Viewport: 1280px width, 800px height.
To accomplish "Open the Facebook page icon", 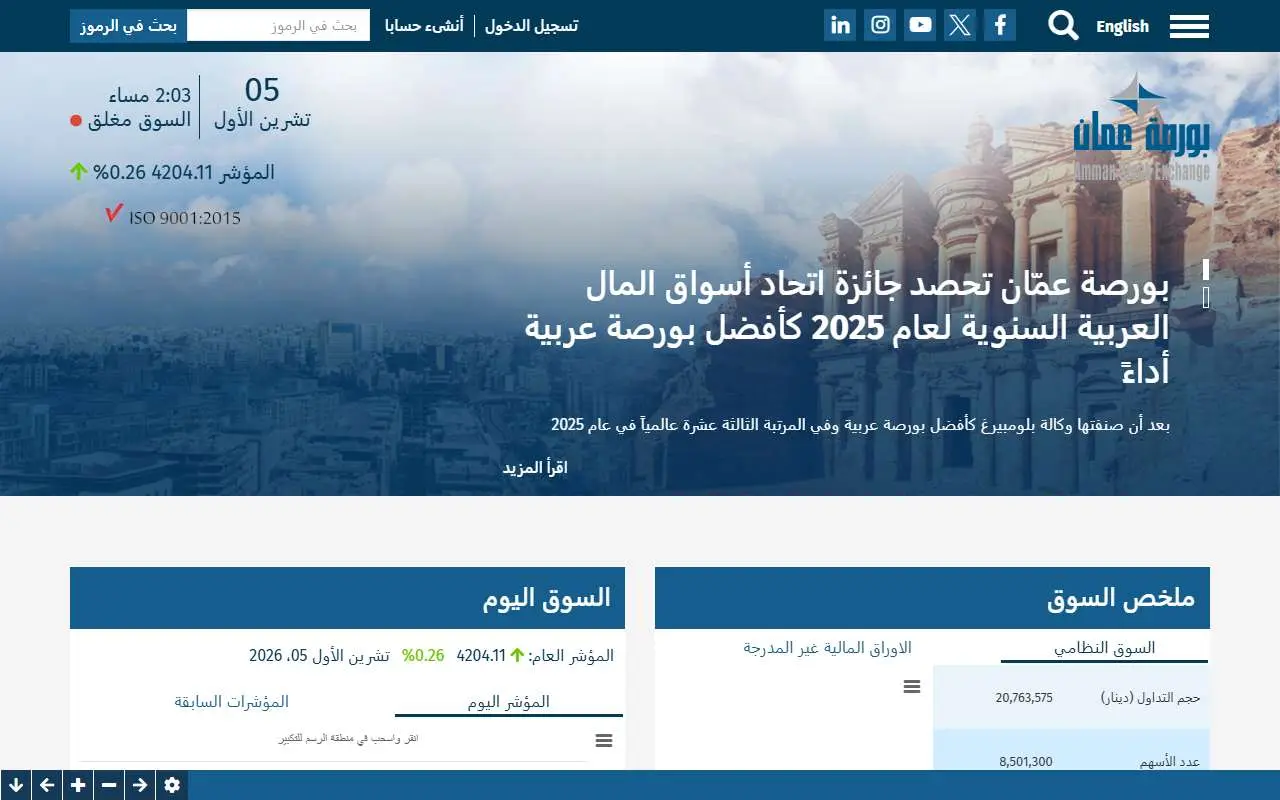I will point(1000,25).
